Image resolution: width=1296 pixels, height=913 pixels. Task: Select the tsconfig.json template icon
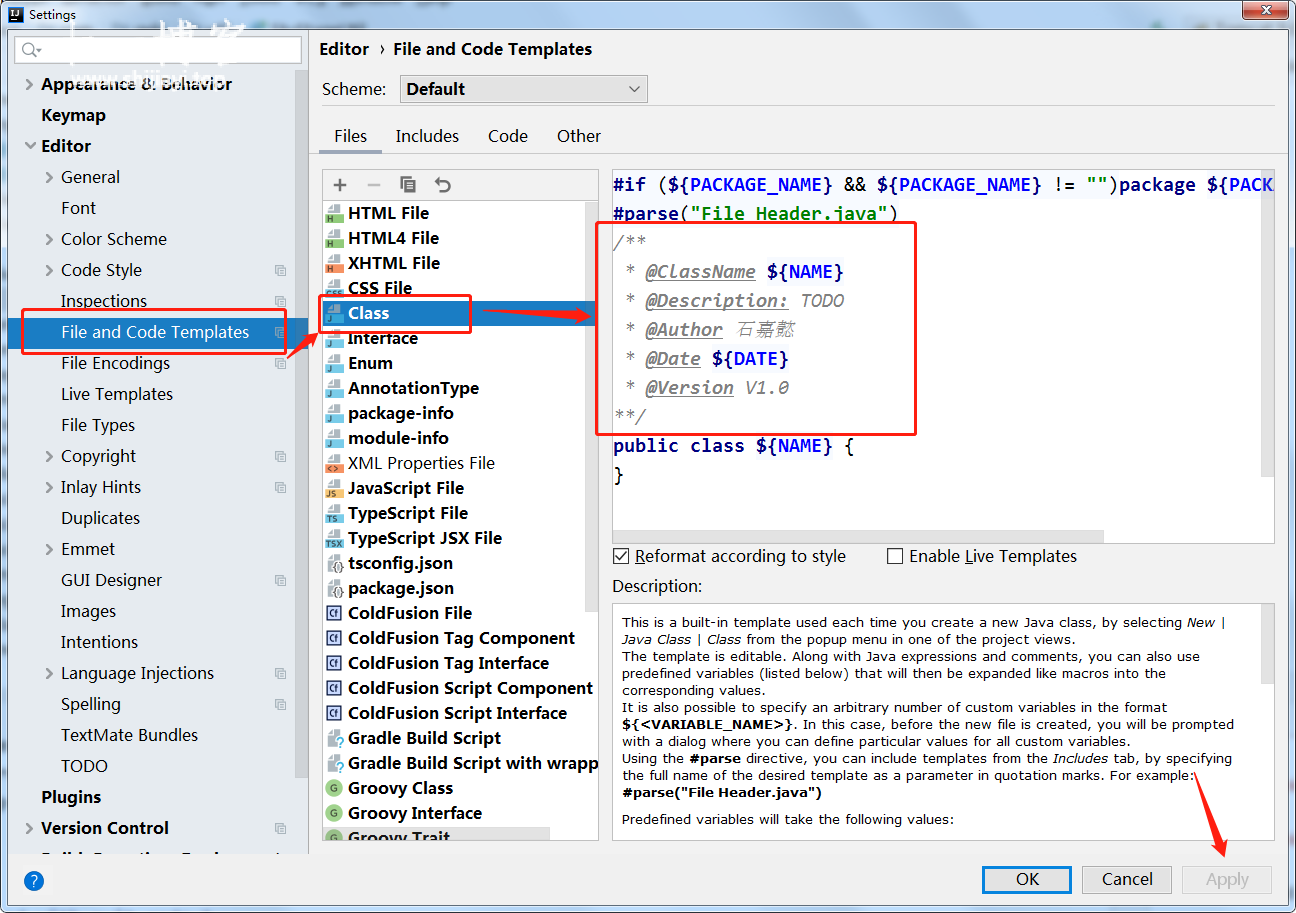point(334,563)
